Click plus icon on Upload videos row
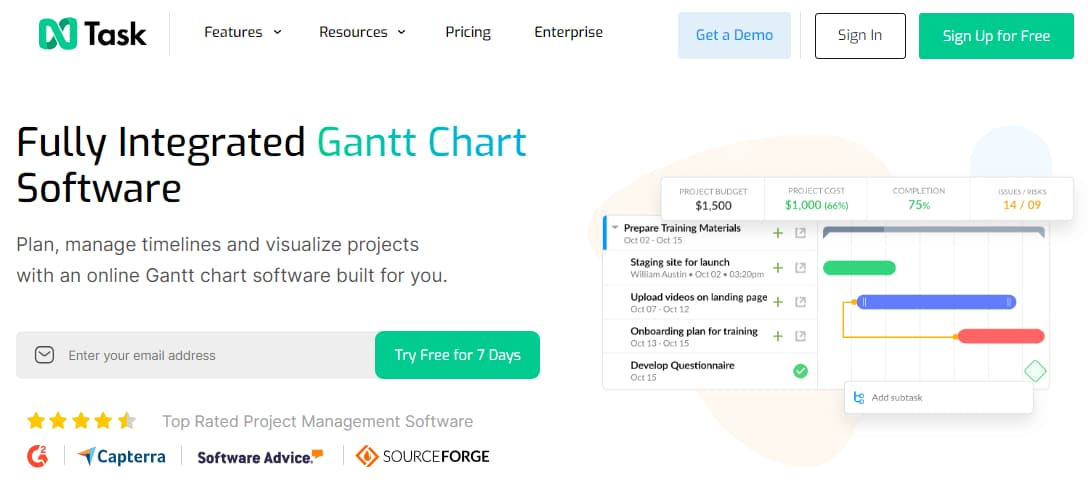This screenshot has height=500, width=1088. [778, 302]
